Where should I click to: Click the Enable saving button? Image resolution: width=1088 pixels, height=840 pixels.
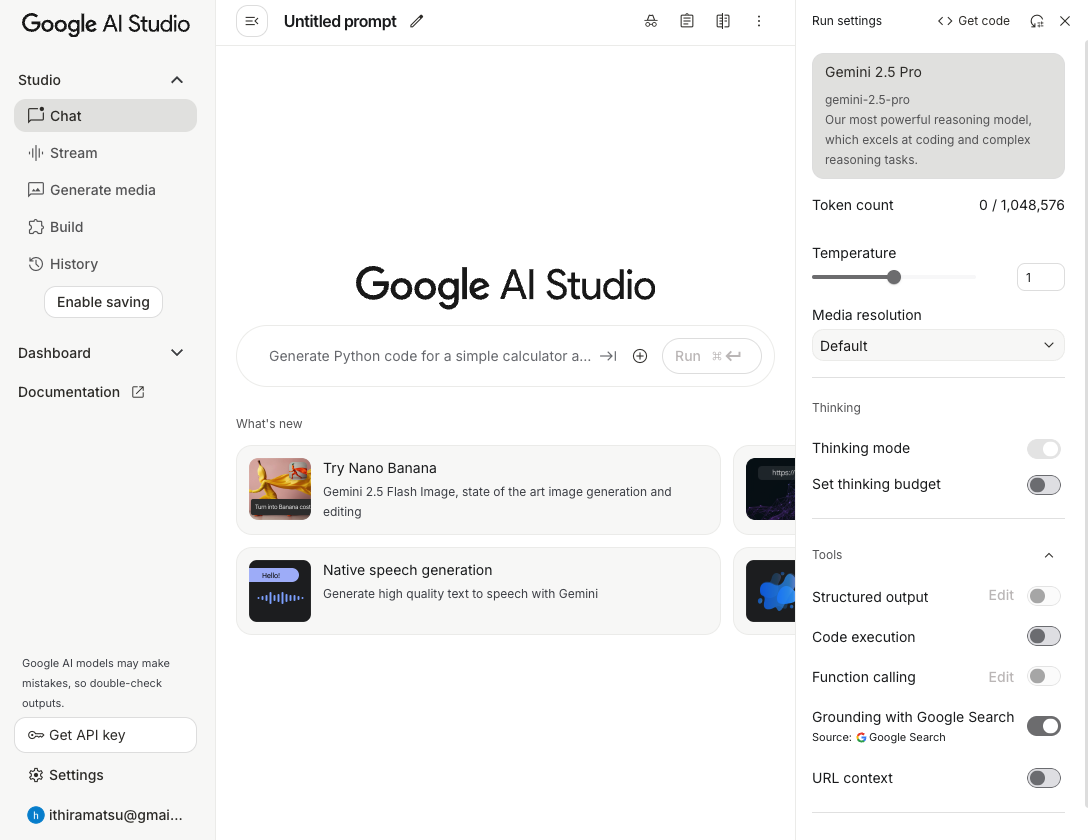click(x=103, y=302)
